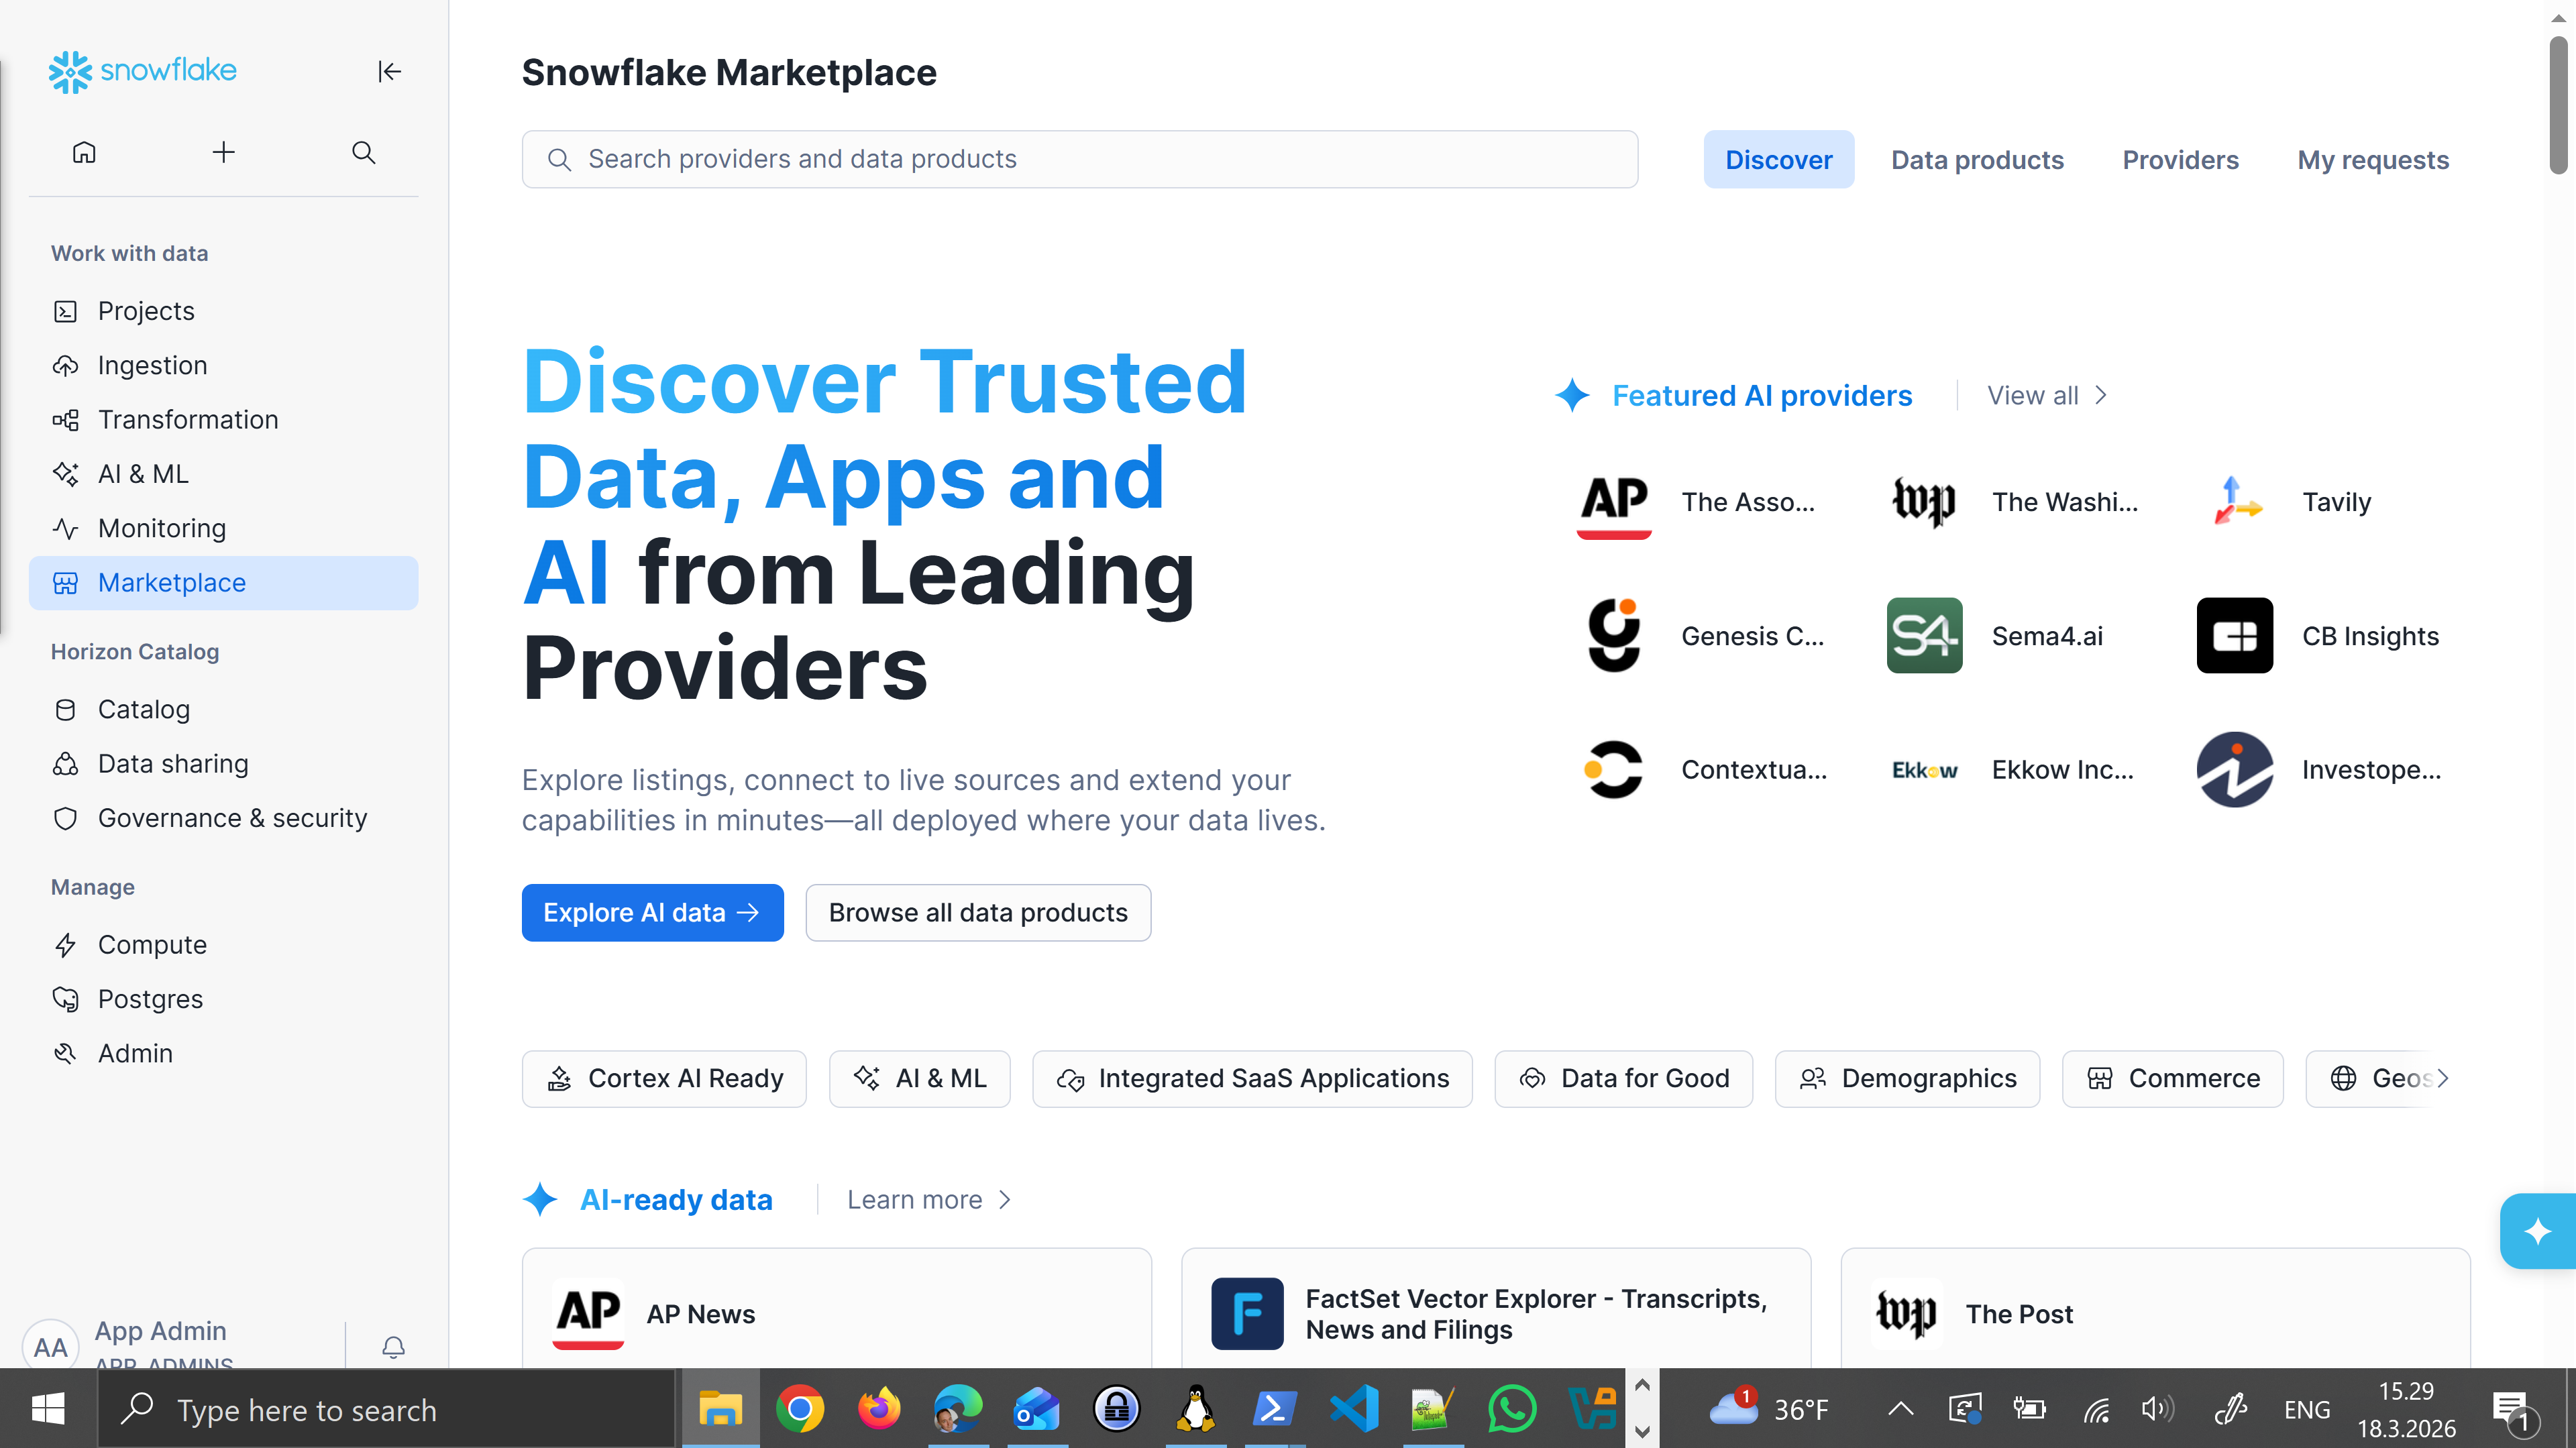Open the Home icon in sidebar
This screenshot has height=1448, width=2576.
click(x=84, y=152)
